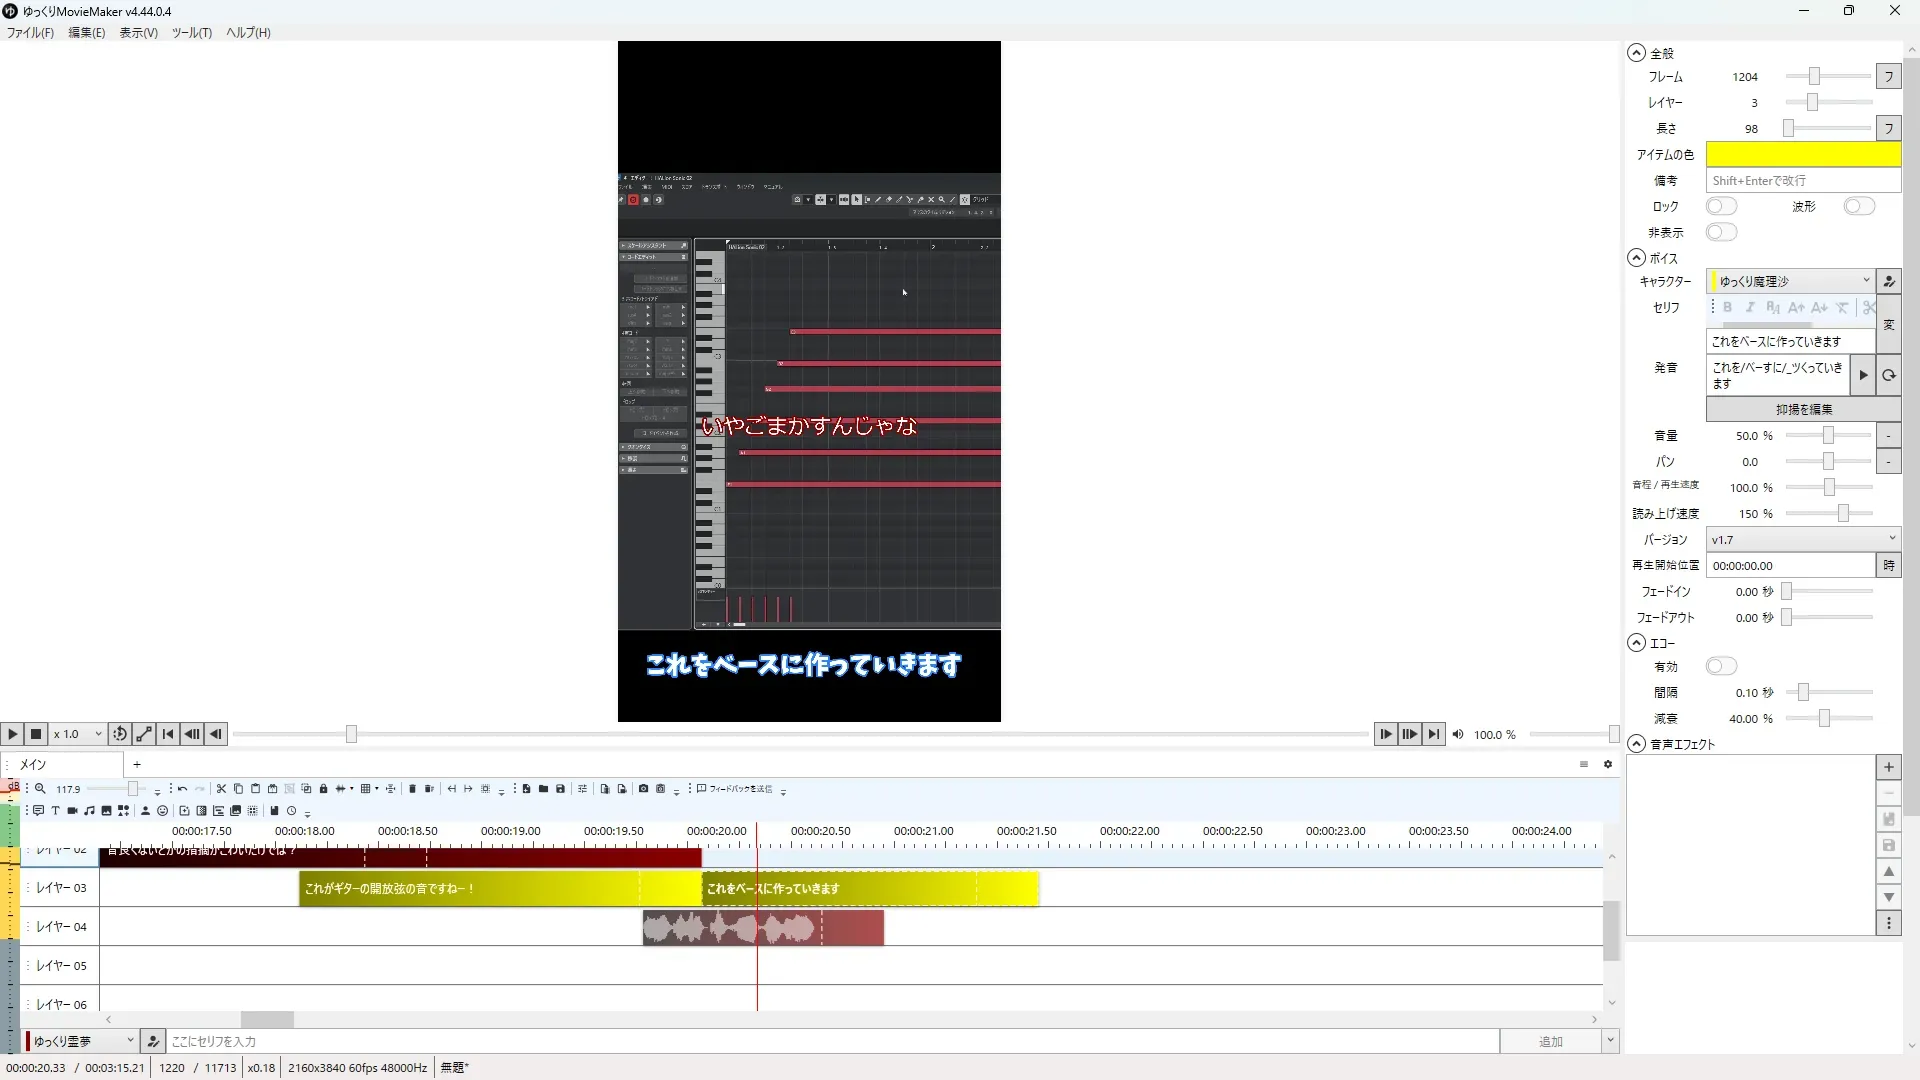
Task: Open the ツール(T) menu
Action: [x=191, y=32]
